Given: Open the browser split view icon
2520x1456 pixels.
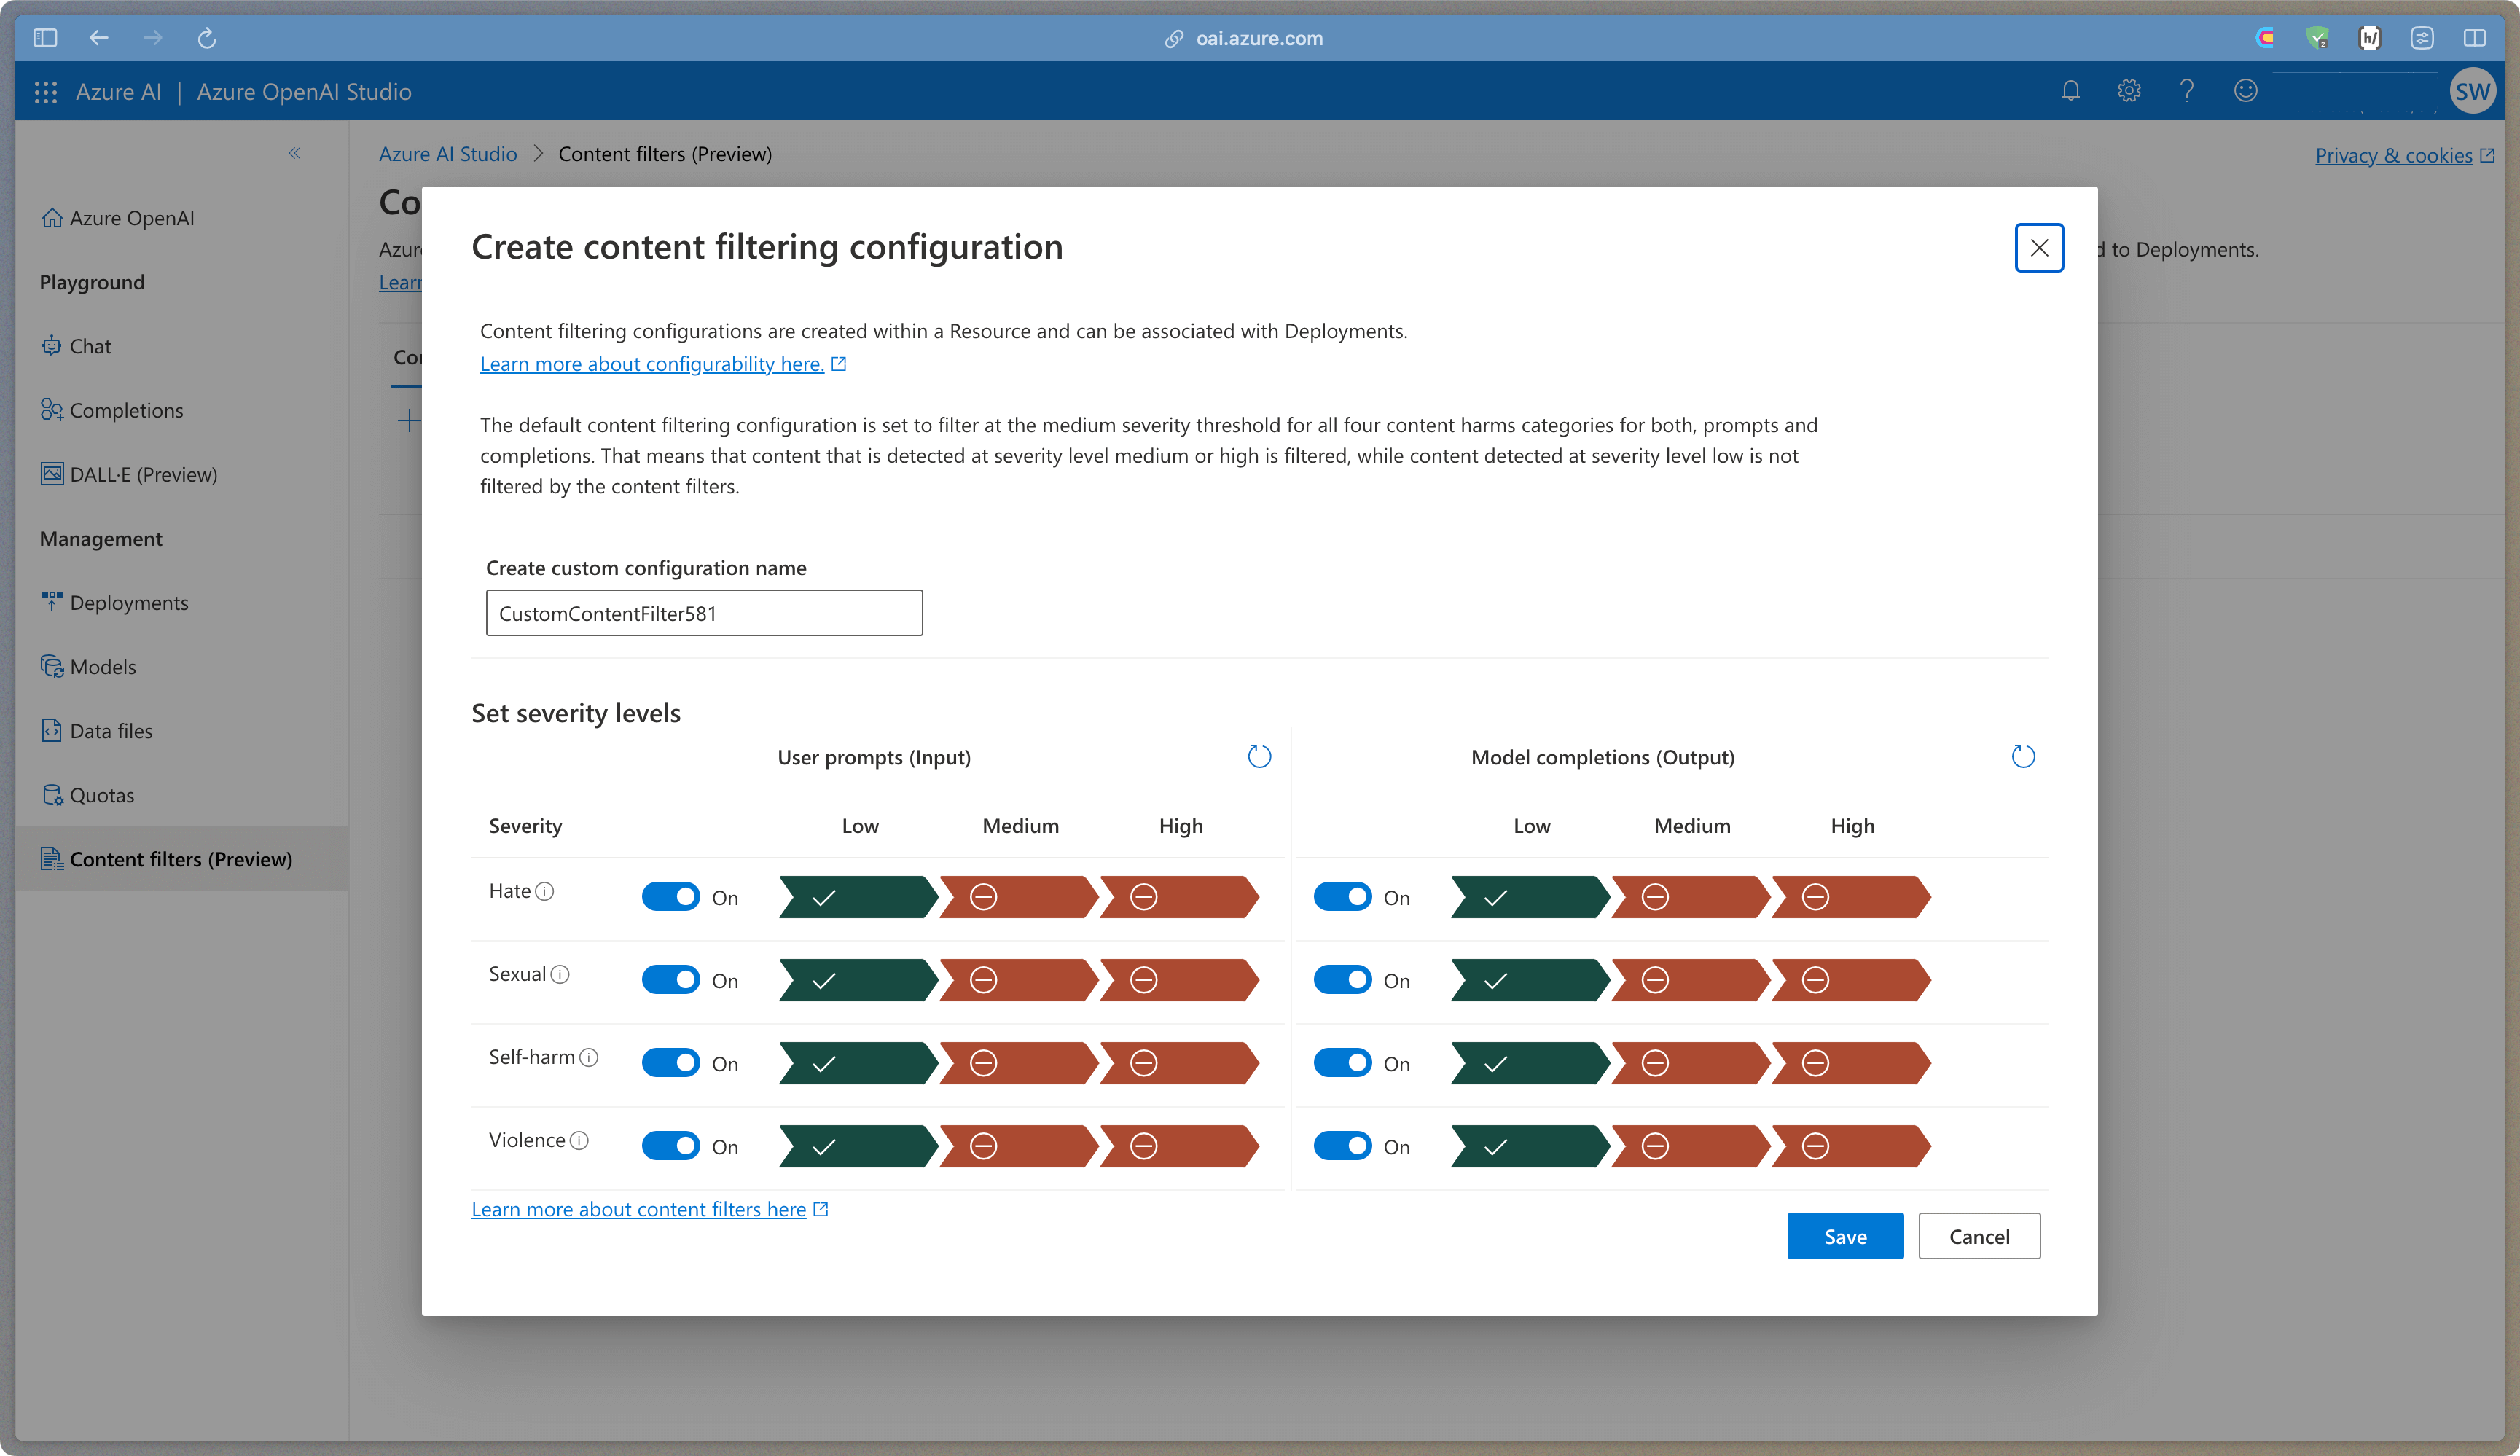Looking at the screenshot, I should click(x=2474, y=38).
